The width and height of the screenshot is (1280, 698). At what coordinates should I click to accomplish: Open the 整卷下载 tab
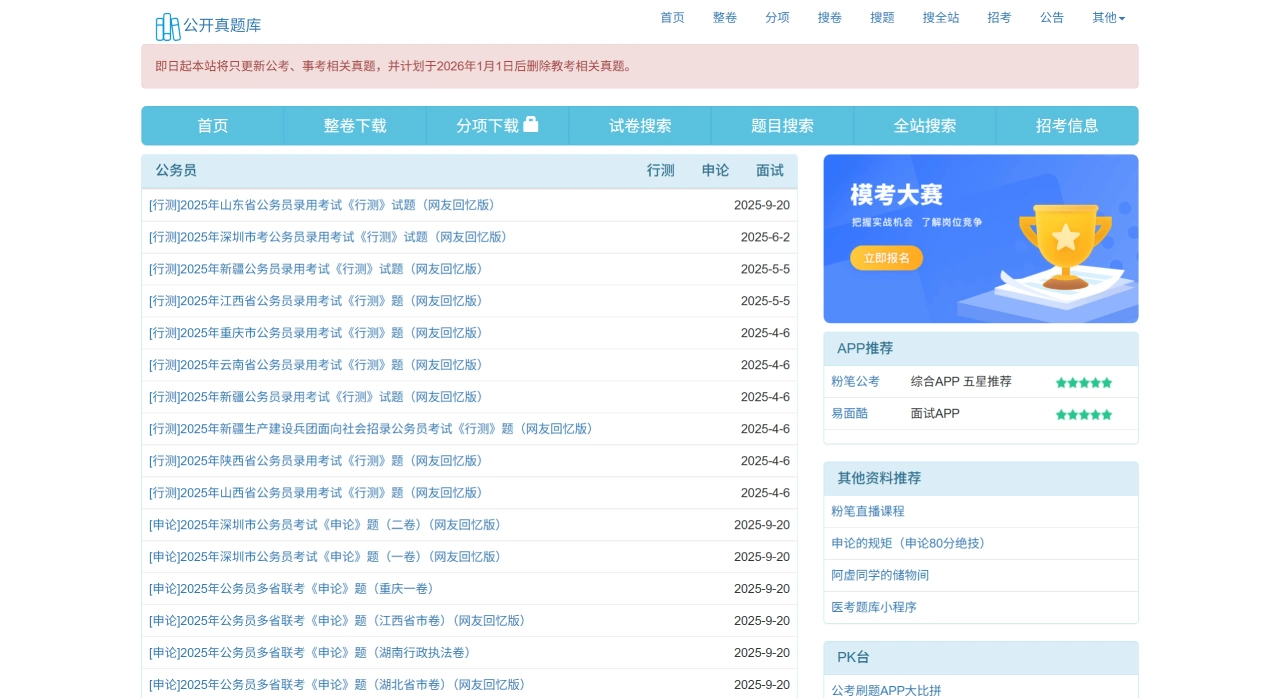click(355, 126)
